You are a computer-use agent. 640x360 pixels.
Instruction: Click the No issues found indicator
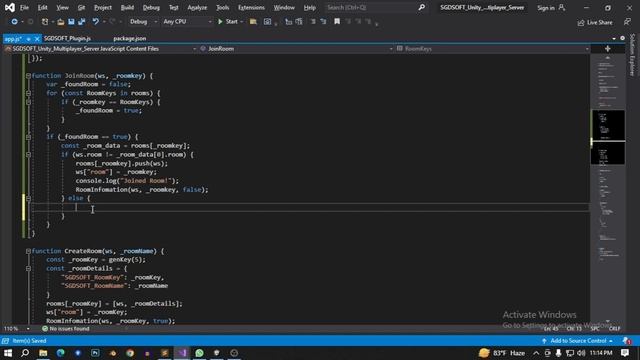click(x=65, y=329)
